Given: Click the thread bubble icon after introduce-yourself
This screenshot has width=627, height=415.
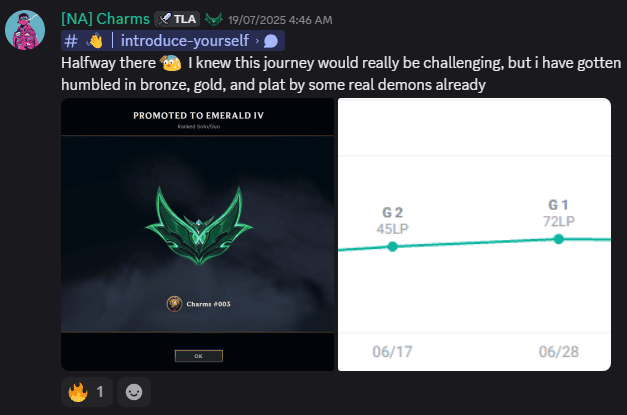Looking at the screenshot, I should click(x=271, y=41).
